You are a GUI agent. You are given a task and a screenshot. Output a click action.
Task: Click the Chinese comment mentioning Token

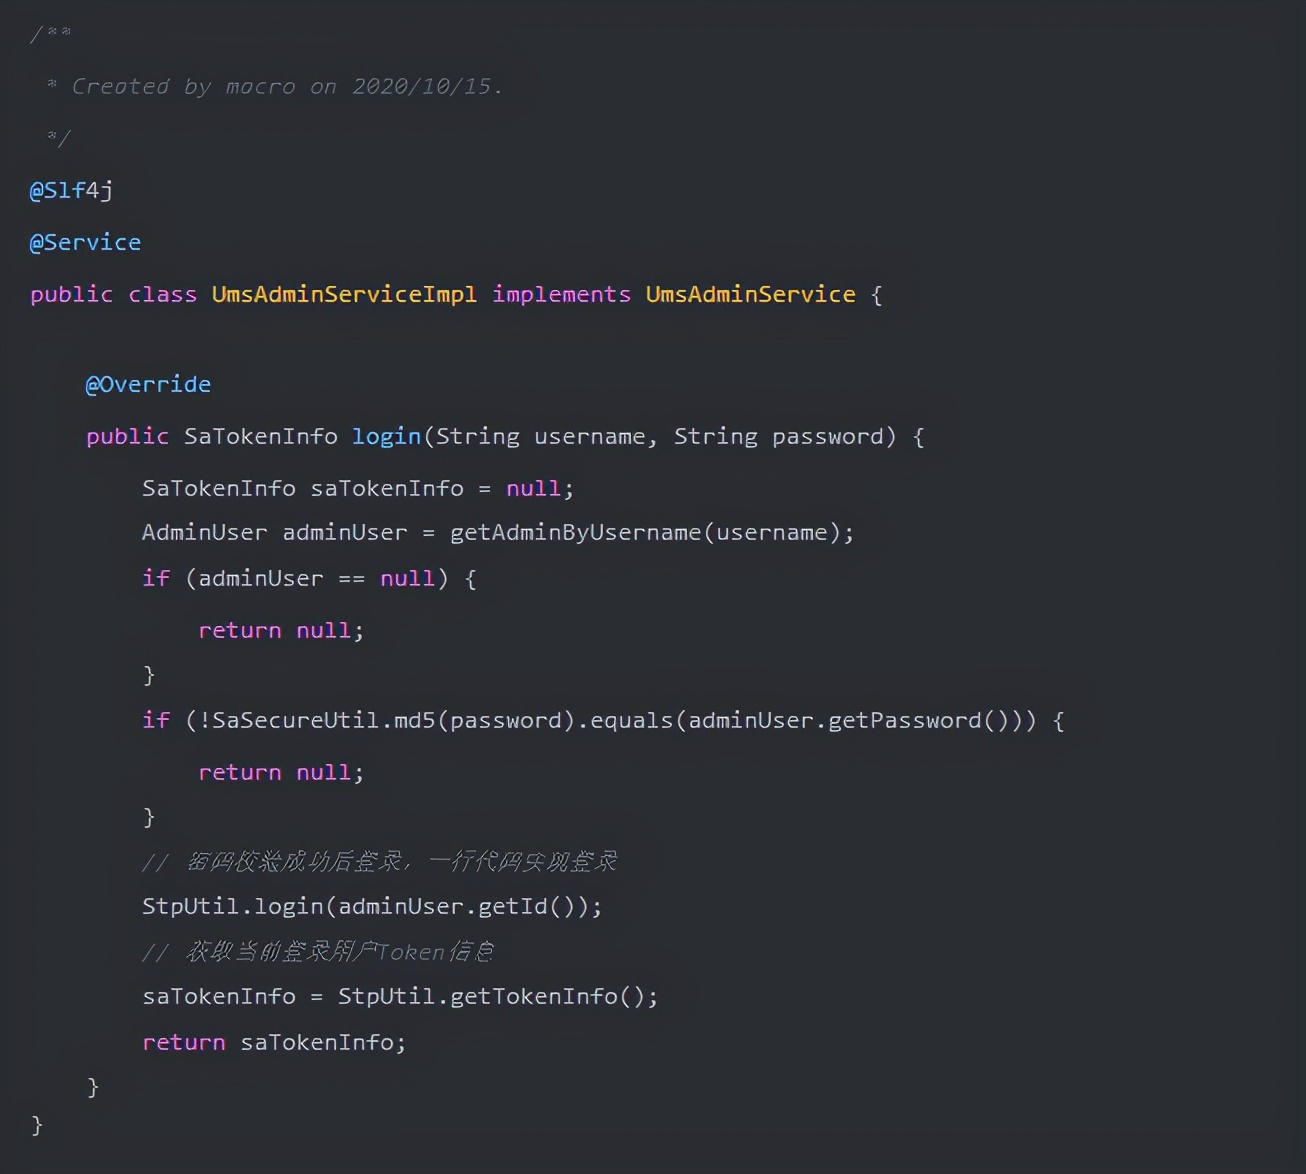pos(318,952)
